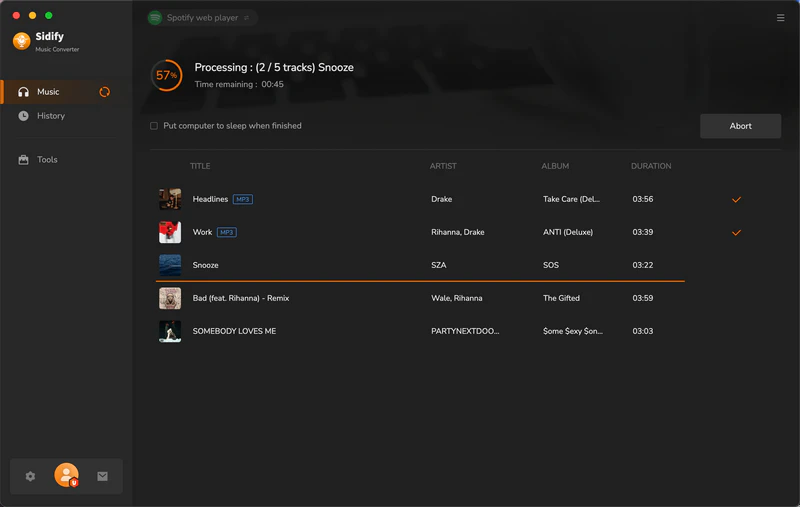This screenshot has width=800, height=507.
Task: Click artist Rihanna, Drake
Action: click(458, 232)
